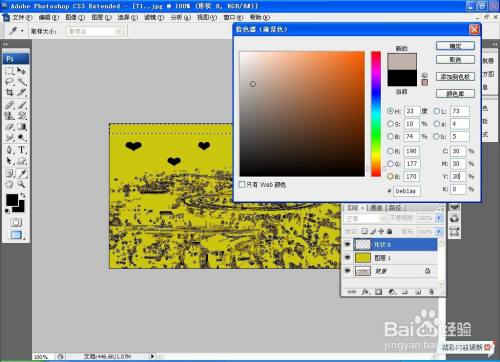The image size is (500, 362).
Task: Open the layer fill slider arrow
Action: tap(439, 231)
